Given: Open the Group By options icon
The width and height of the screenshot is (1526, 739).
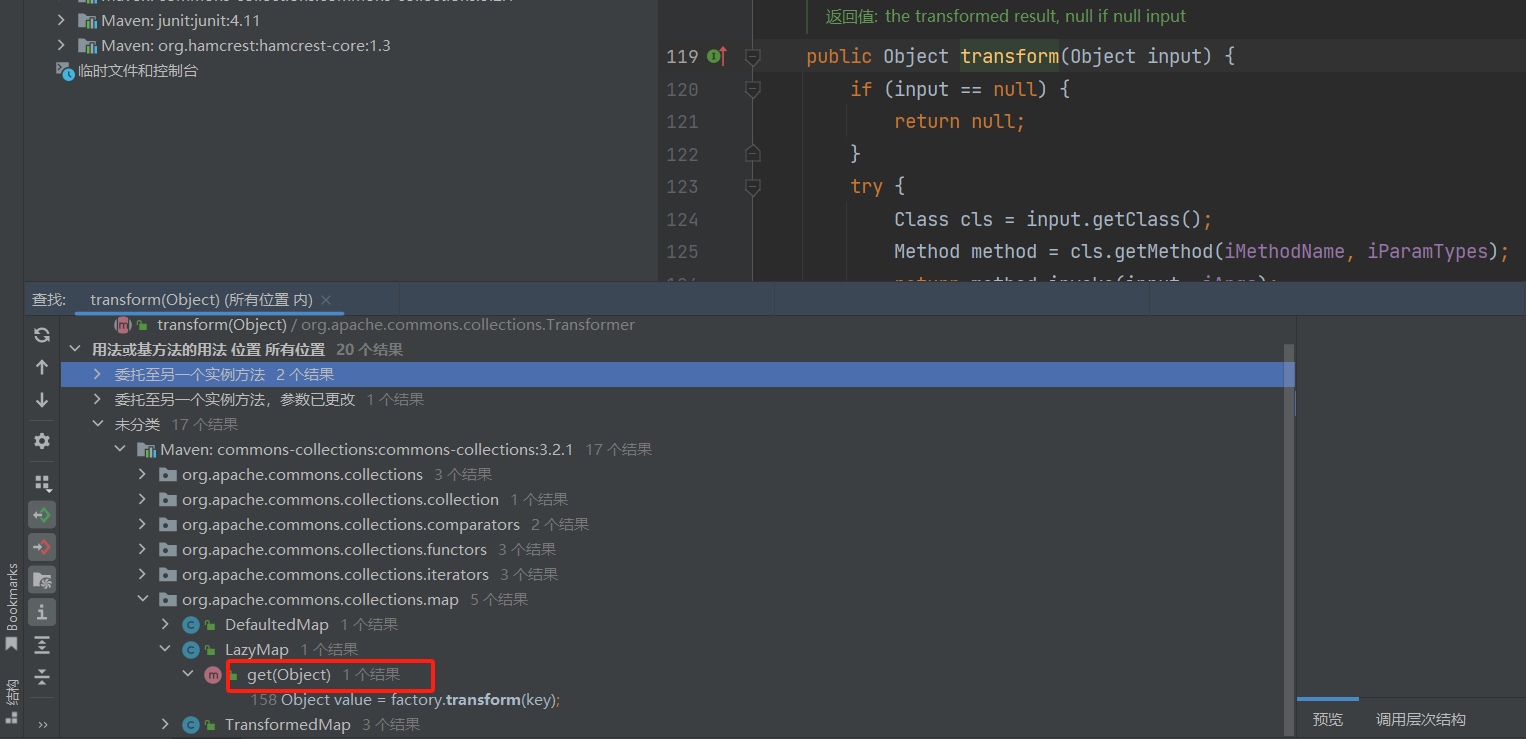Looking at the screenshot, I should coord(42,483).
